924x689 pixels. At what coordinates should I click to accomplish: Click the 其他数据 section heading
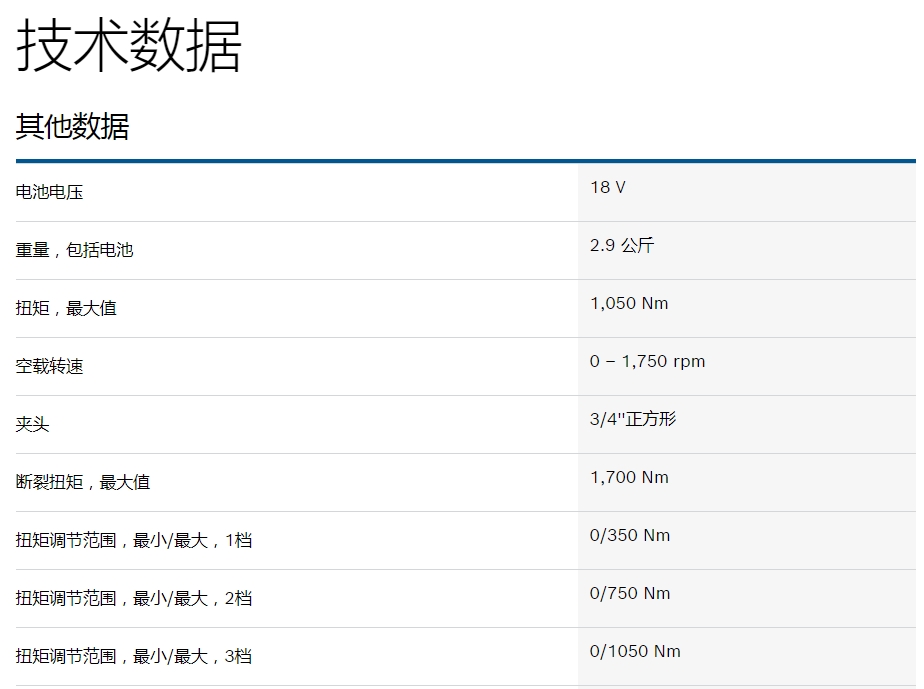pos(72,127)
